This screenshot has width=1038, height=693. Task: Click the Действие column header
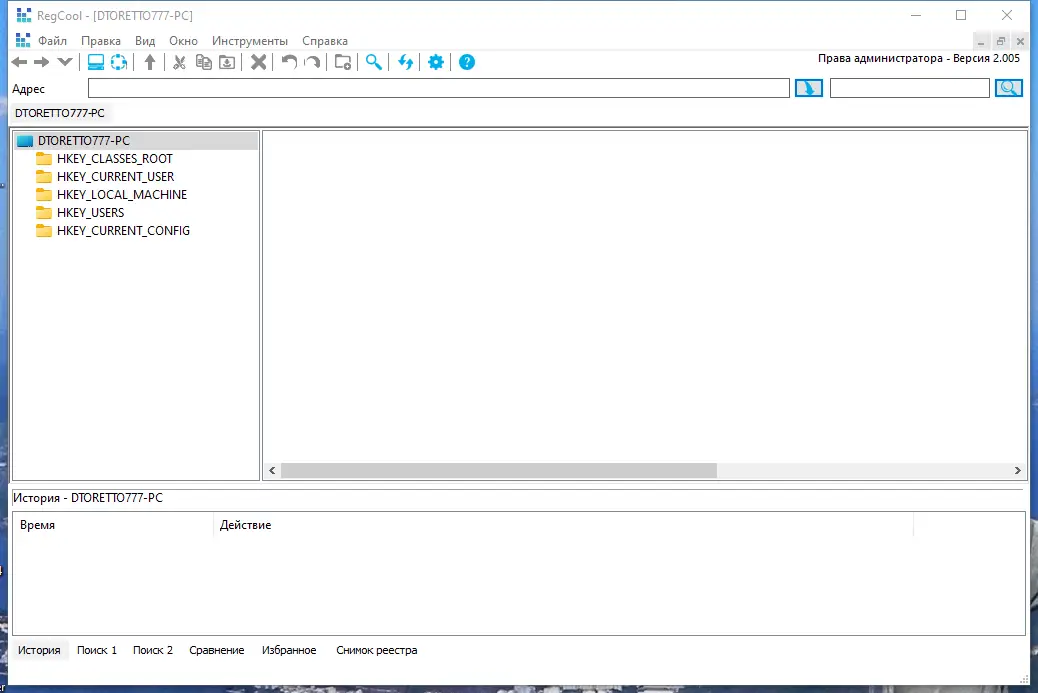click(563, 525)
